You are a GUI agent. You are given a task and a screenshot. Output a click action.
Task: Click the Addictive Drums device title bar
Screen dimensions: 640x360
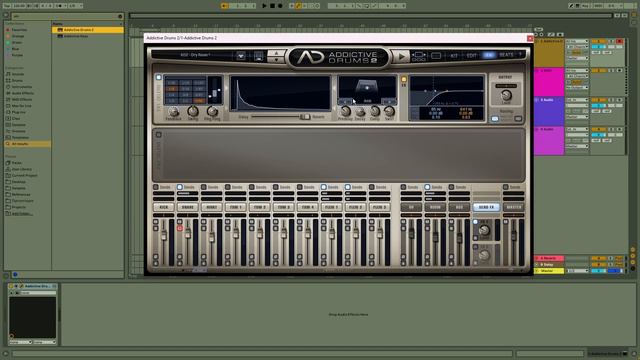click(x=33, y=286)
